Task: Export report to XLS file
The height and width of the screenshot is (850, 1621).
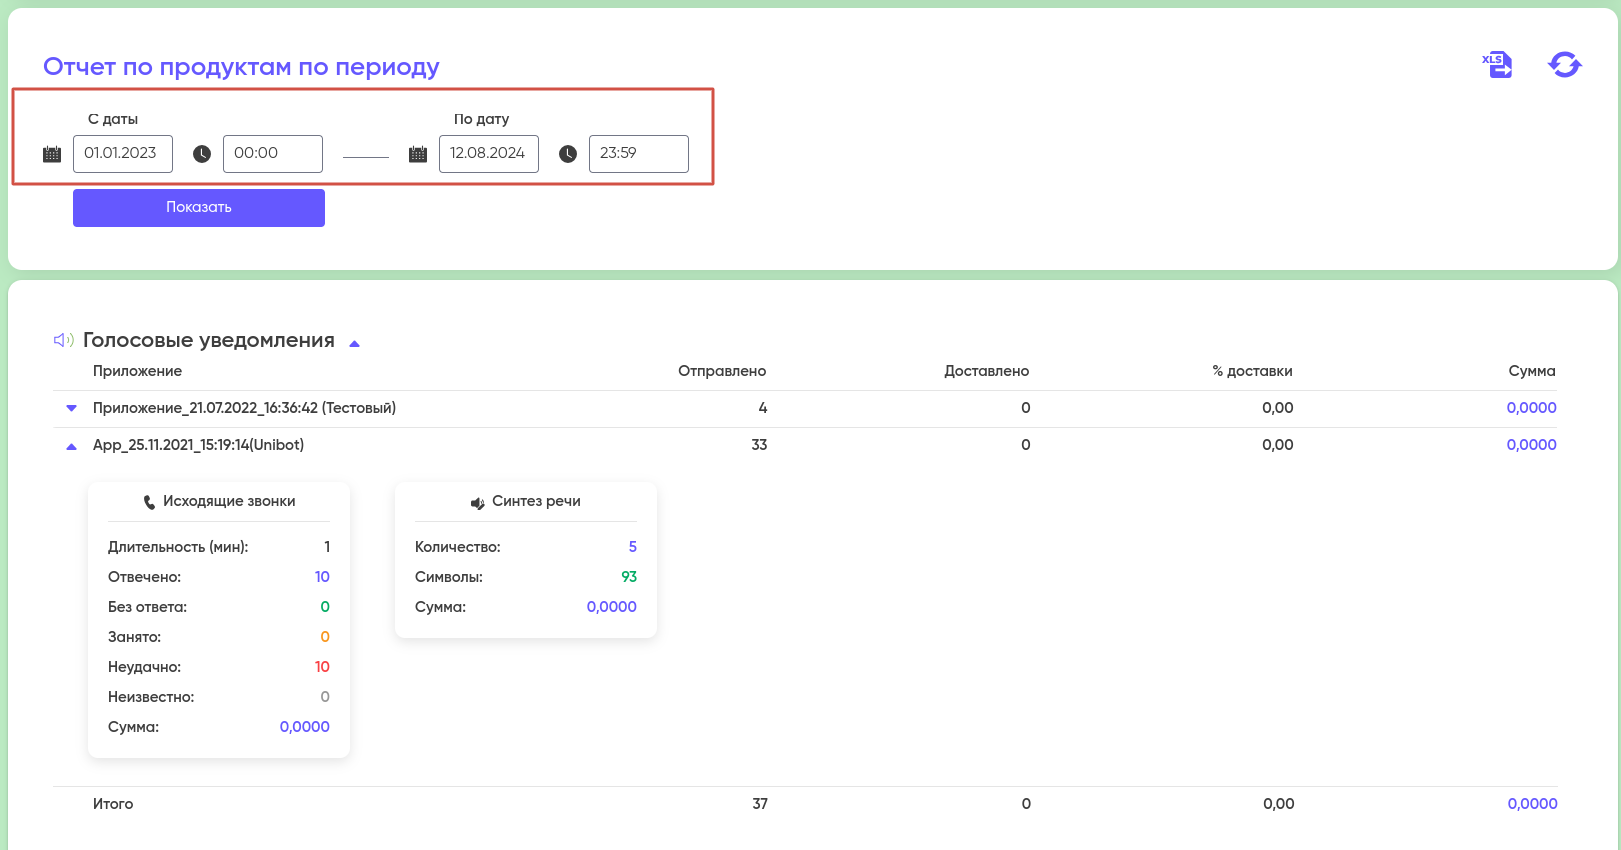Action: (x=1497, y=65)
